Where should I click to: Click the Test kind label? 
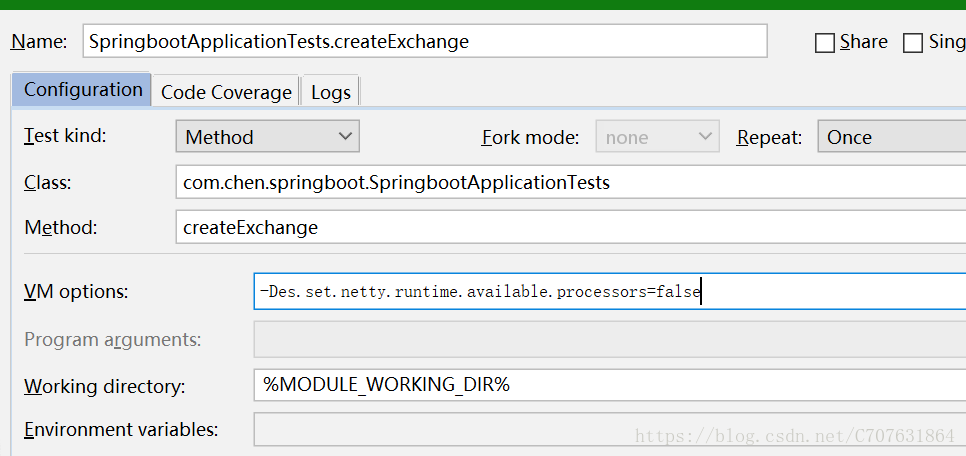coord(65,136)
